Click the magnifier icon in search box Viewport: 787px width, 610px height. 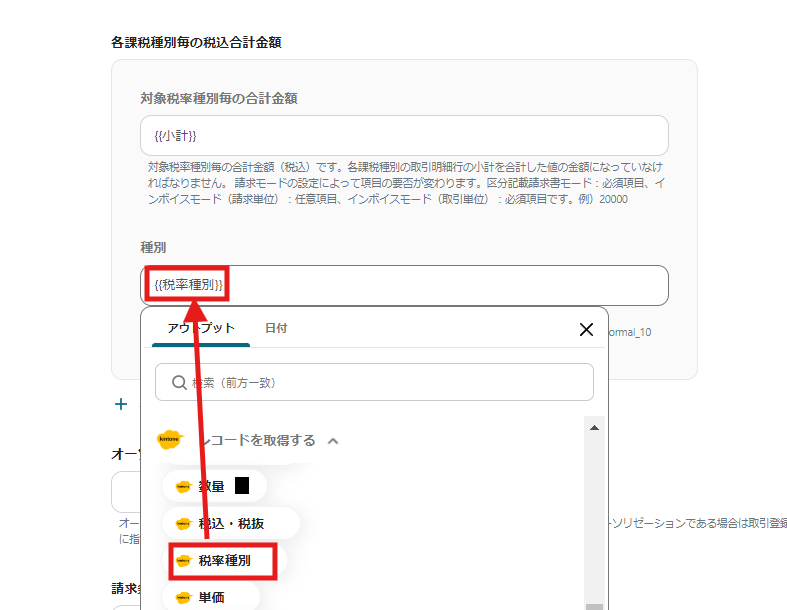click(x=179, y=383)
